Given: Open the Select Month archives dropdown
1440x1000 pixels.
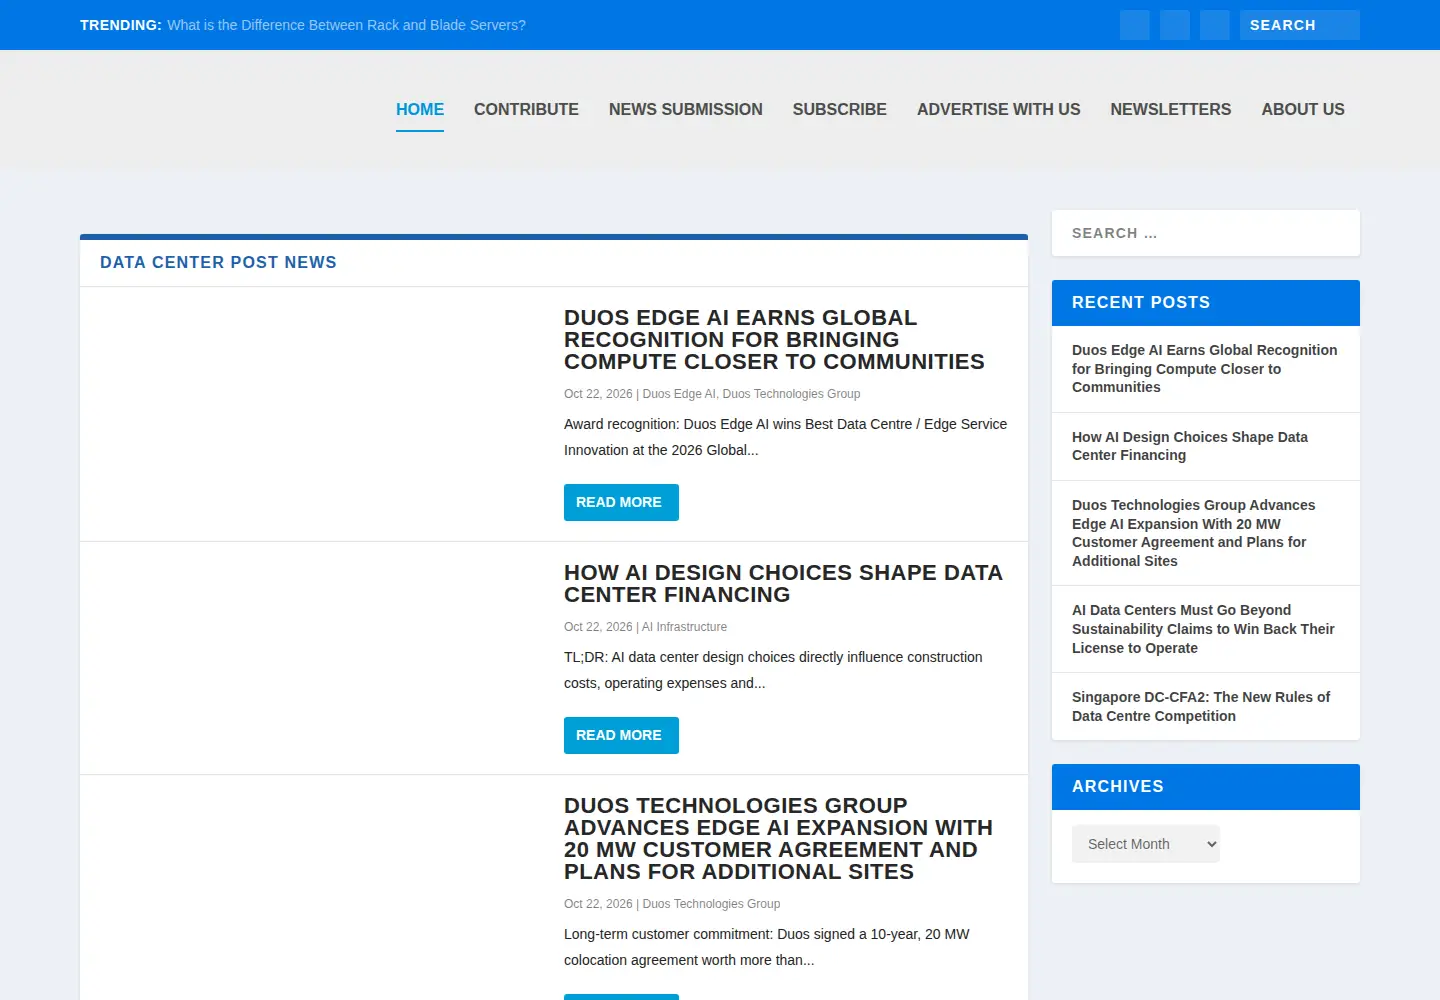Looking at the screenshot, I should tap(1146, 844).
